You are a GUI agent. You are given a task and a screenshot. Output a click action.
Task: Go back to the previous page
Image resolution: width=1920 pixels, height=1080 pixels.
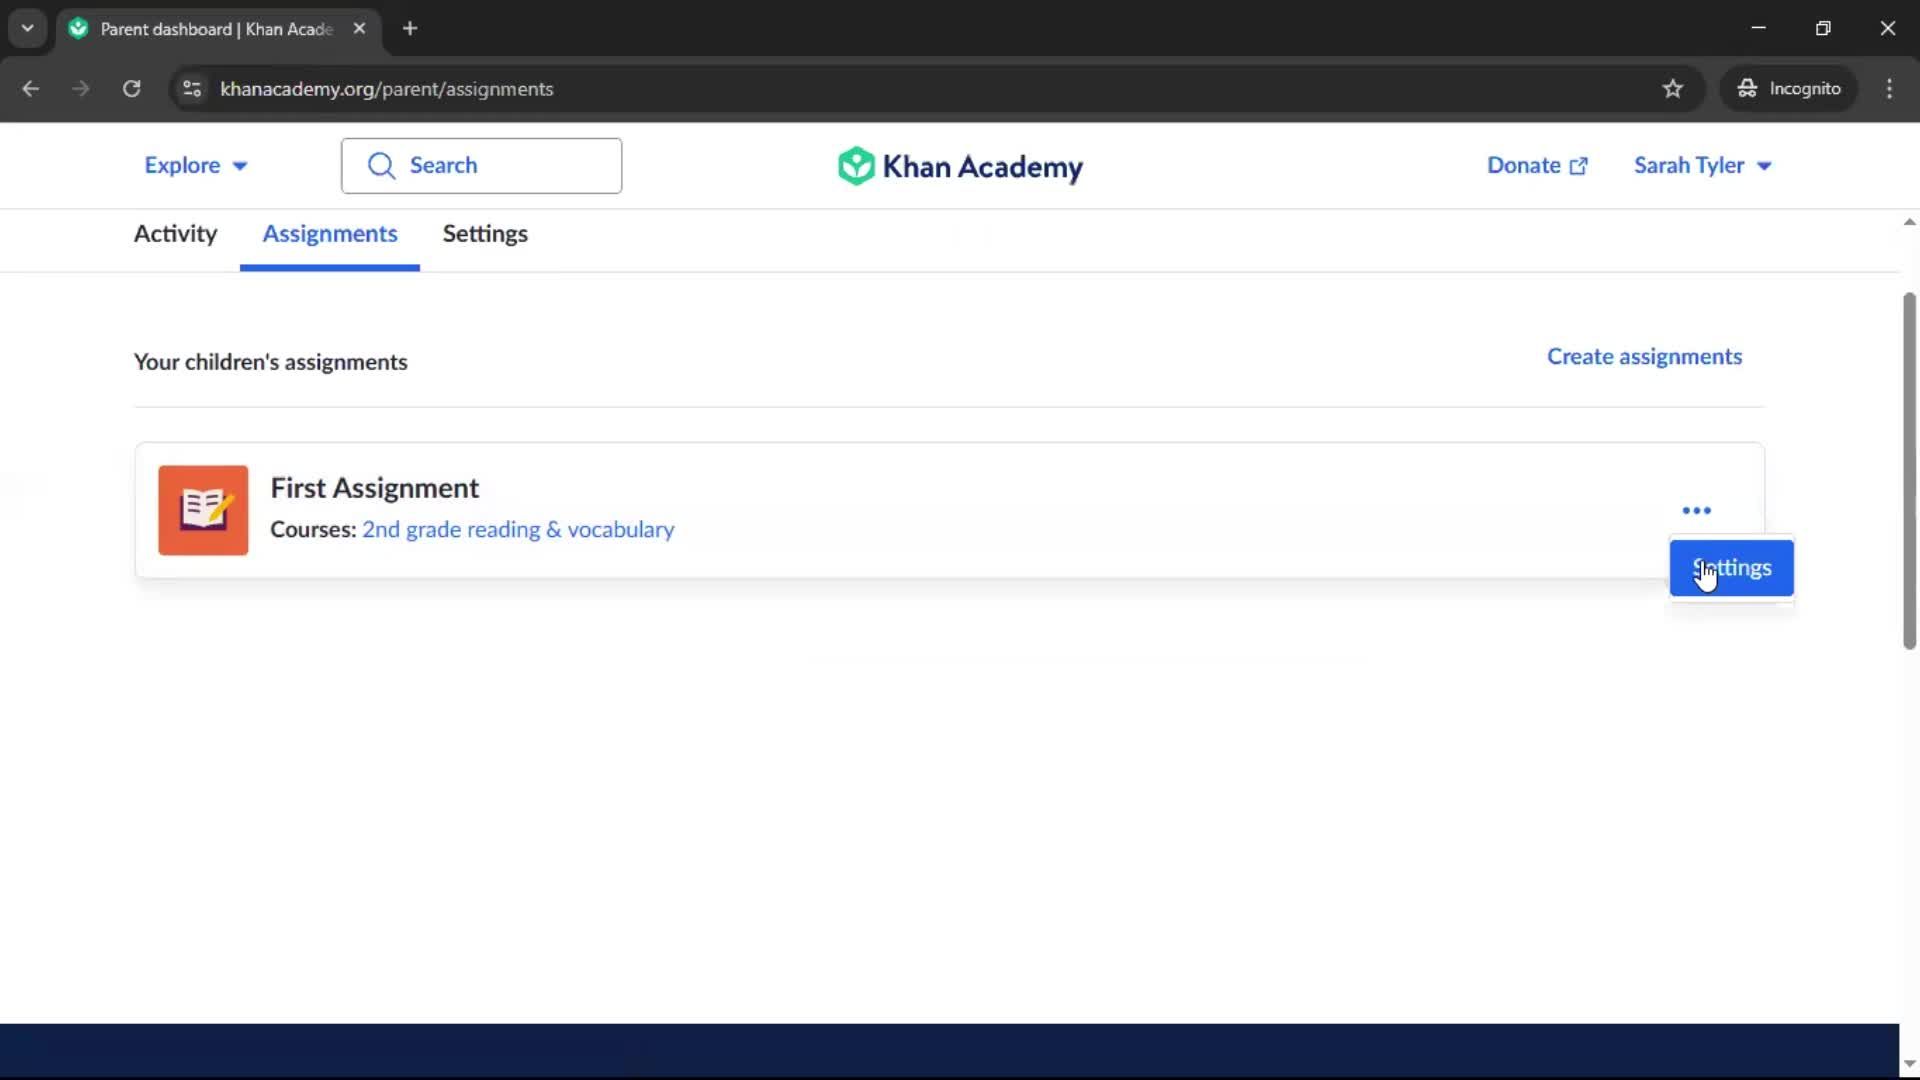point(31,89)
